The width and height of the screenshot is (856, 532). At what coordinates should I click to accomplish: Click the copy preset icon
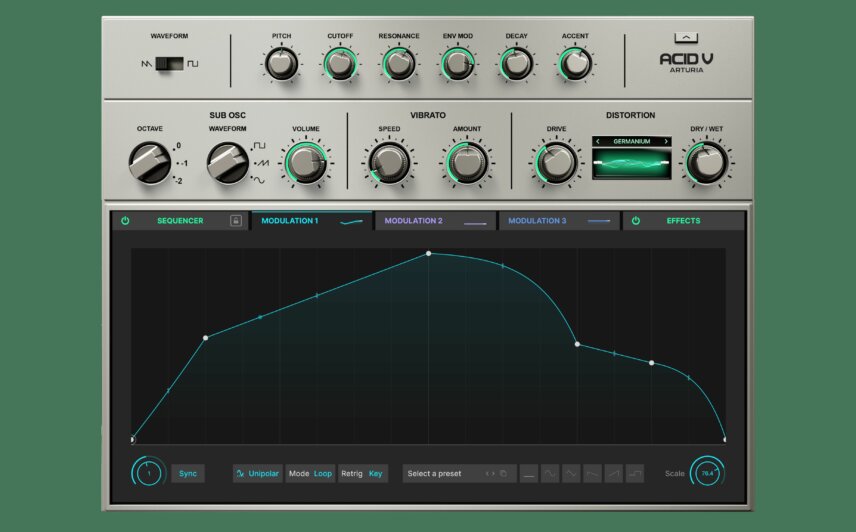503,474
